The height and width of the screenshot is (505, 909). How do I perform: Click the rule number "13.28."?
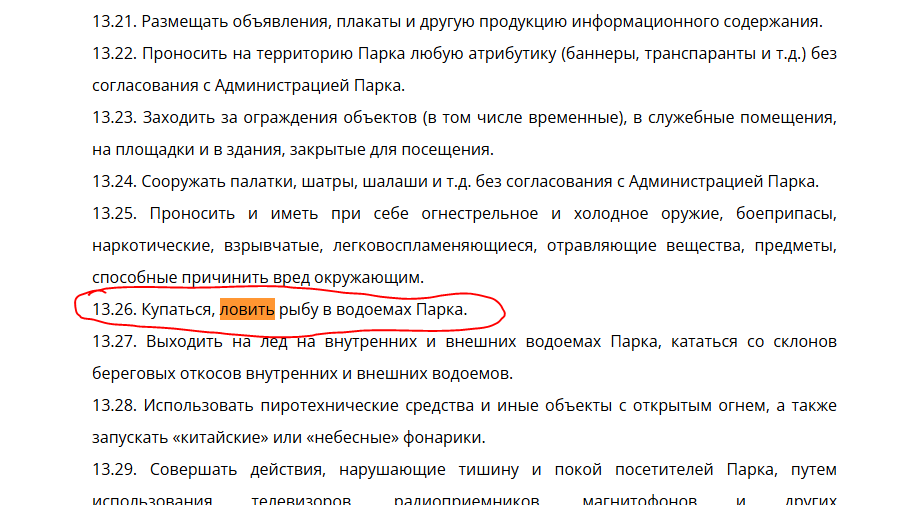point(114,405)
